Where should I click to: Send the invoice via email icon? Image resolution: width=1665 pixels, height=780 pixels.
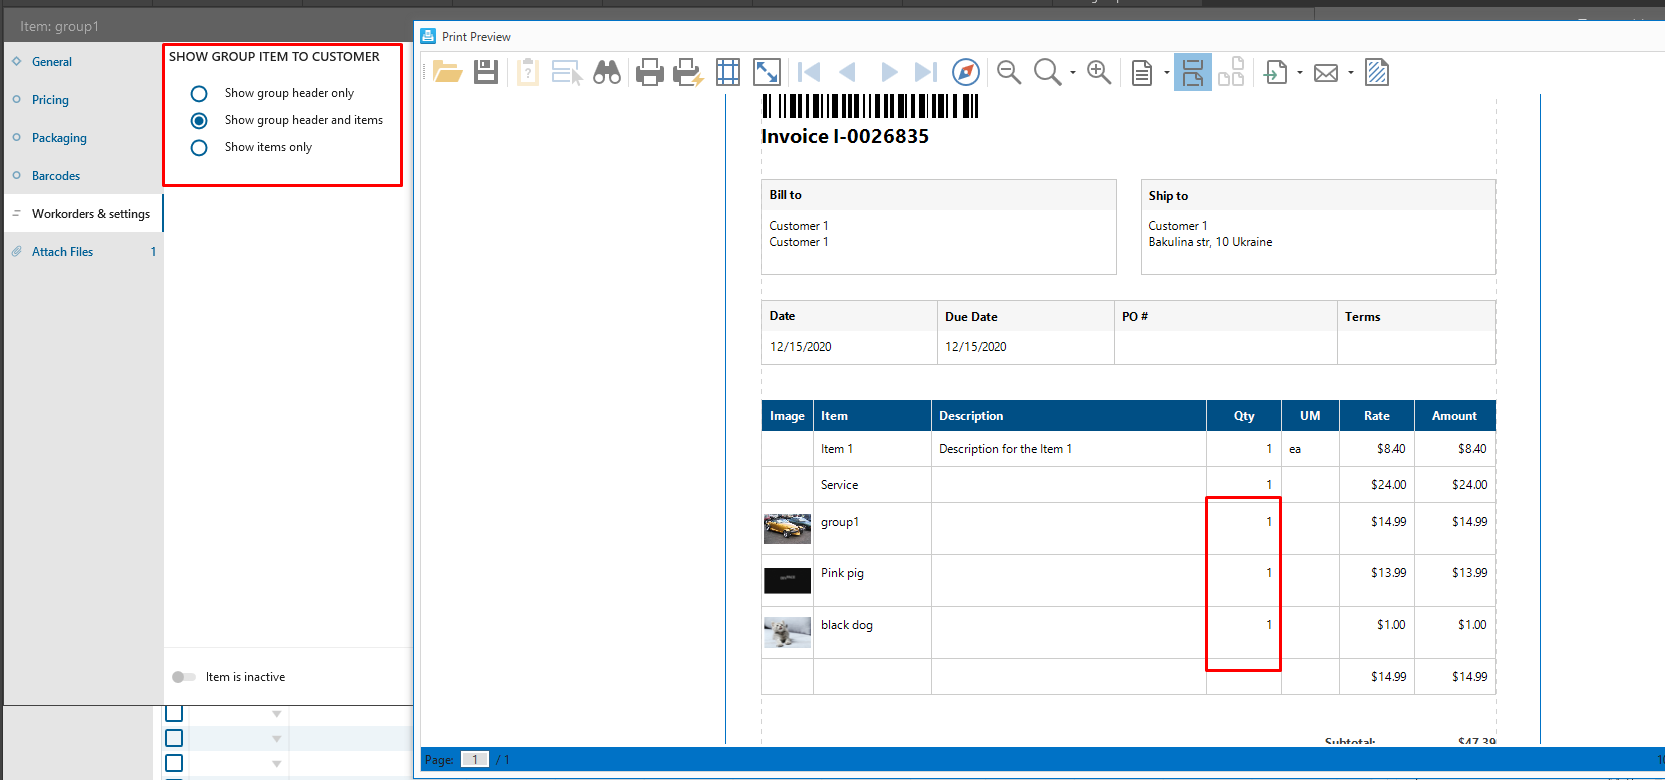point(1326,73)
